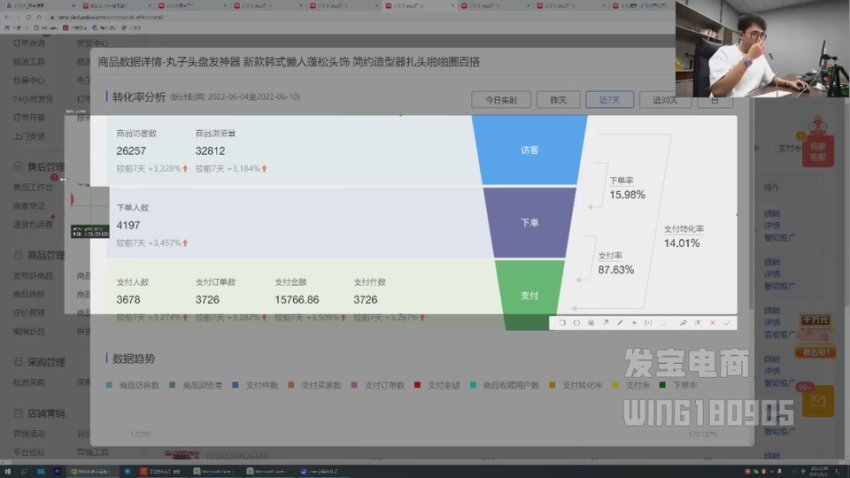850x478 pixels.
Task: Switch to 今日实时 time range tab
Action: tap(500, 100)
